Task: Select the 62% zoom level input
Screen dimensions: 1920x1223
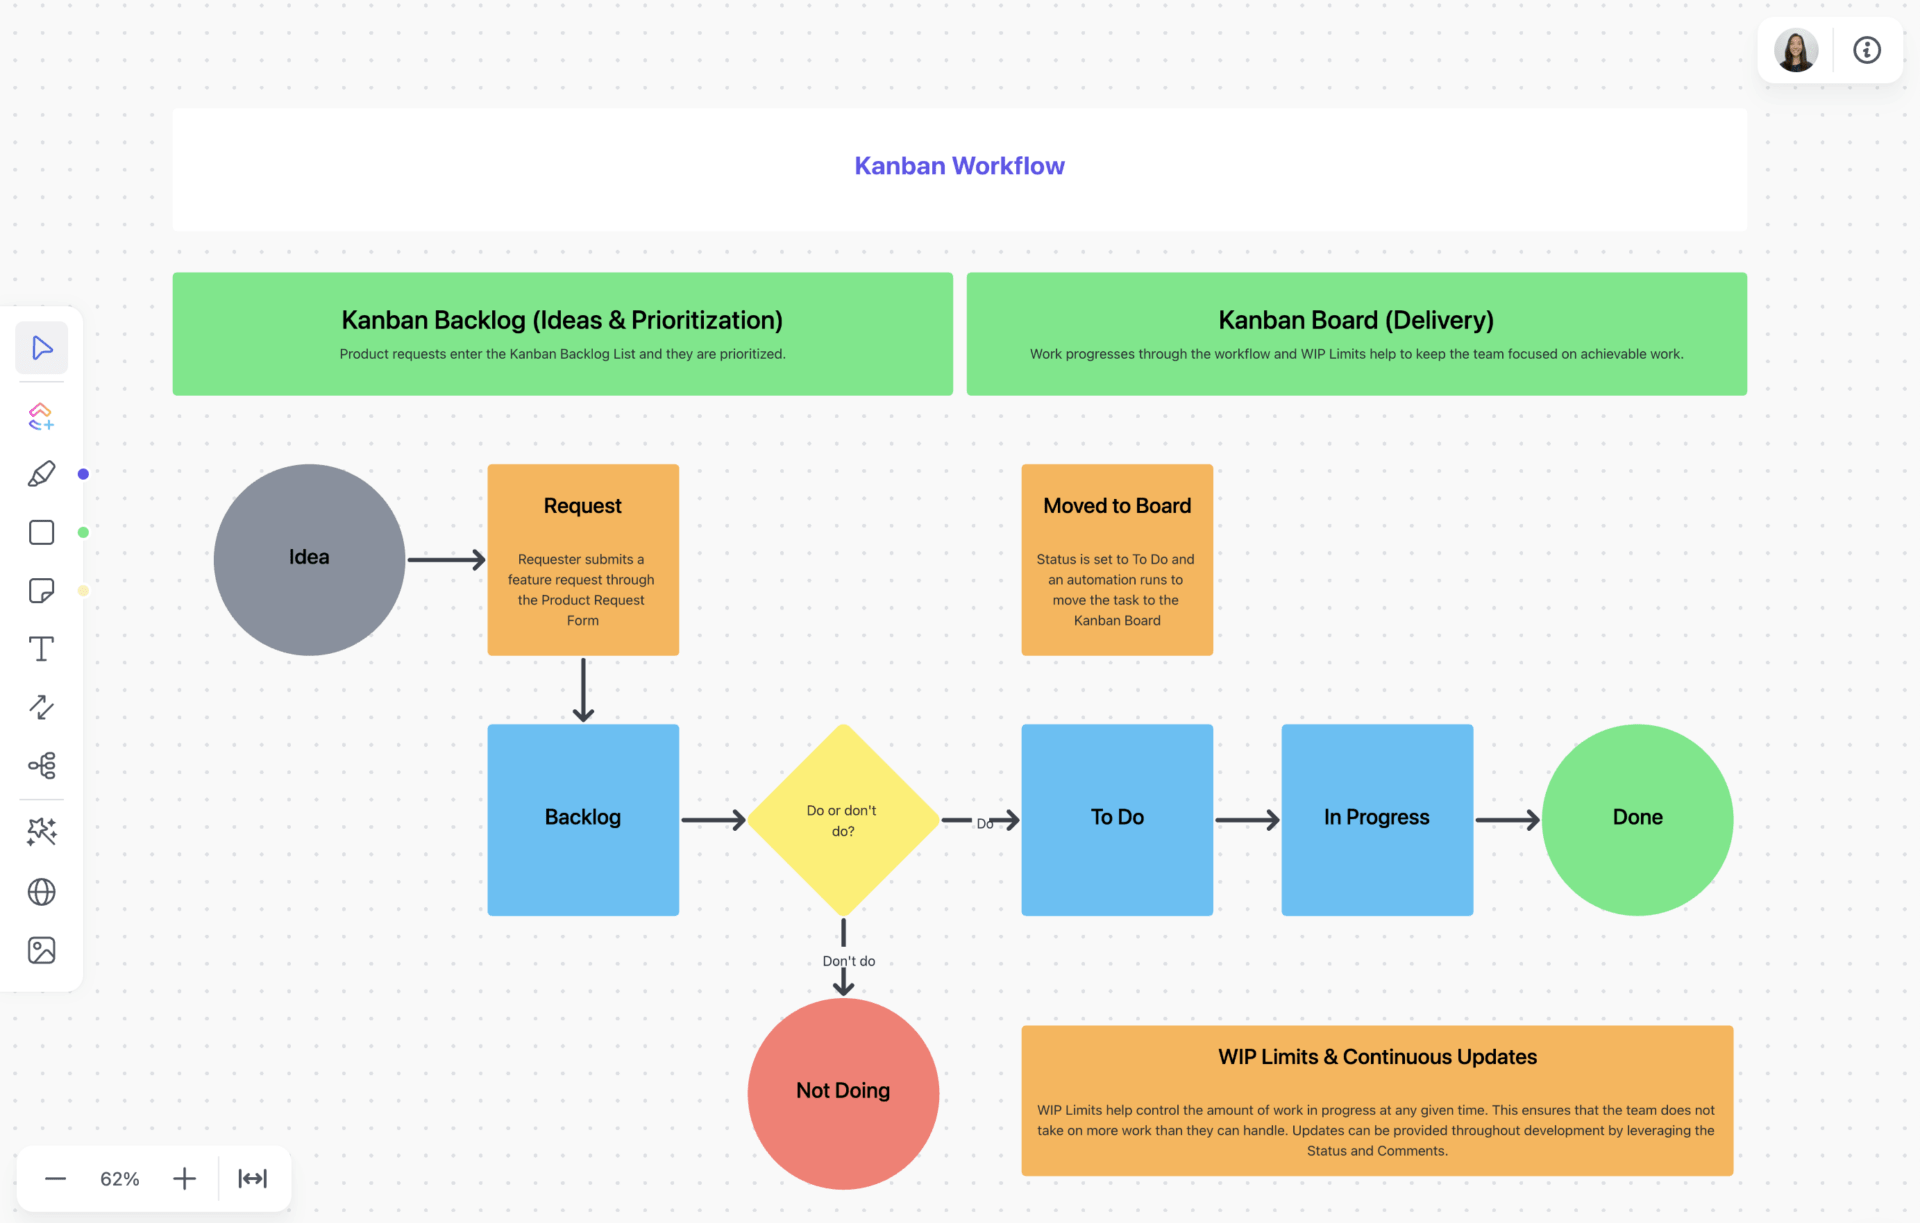Action: click(119, 1180)
